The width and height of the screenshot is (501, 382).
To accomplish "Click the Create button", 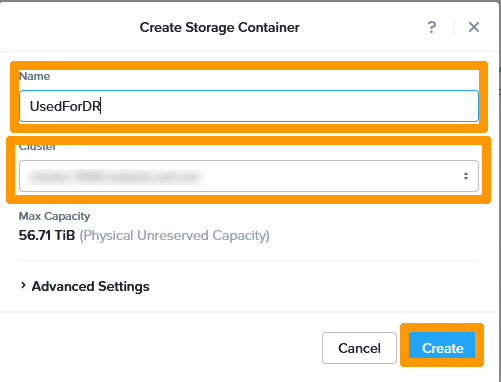I will (x=442, y=348).
